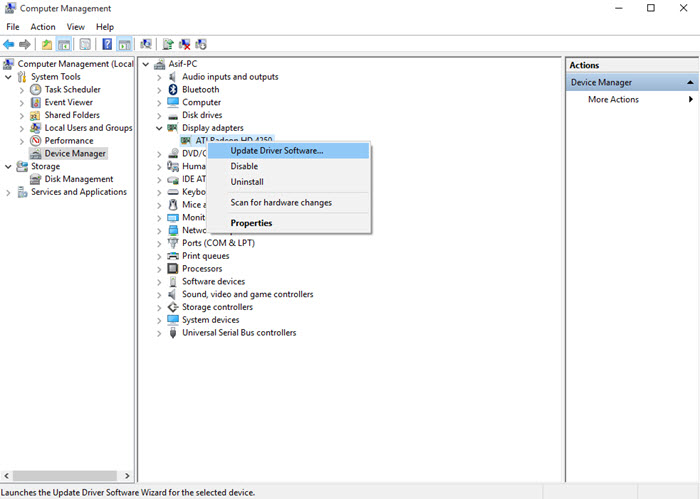700x499 pixels.
Task: Collapse the Asif-PC root device node
Action: pyautogui.click(x=146, y=64)
